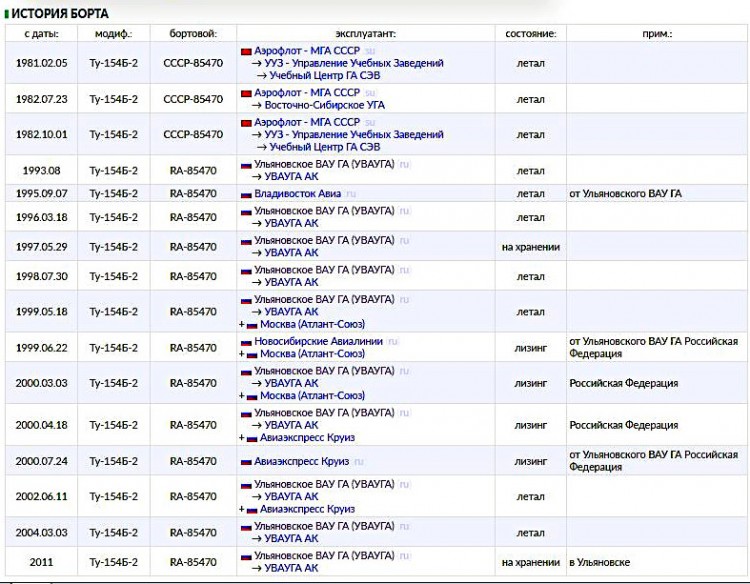Image resolution: width=750 pixels, height=584 pixels.
Task: Click the Soviet flag icon in the 1982.07.23 row
Action: [246, 93]
